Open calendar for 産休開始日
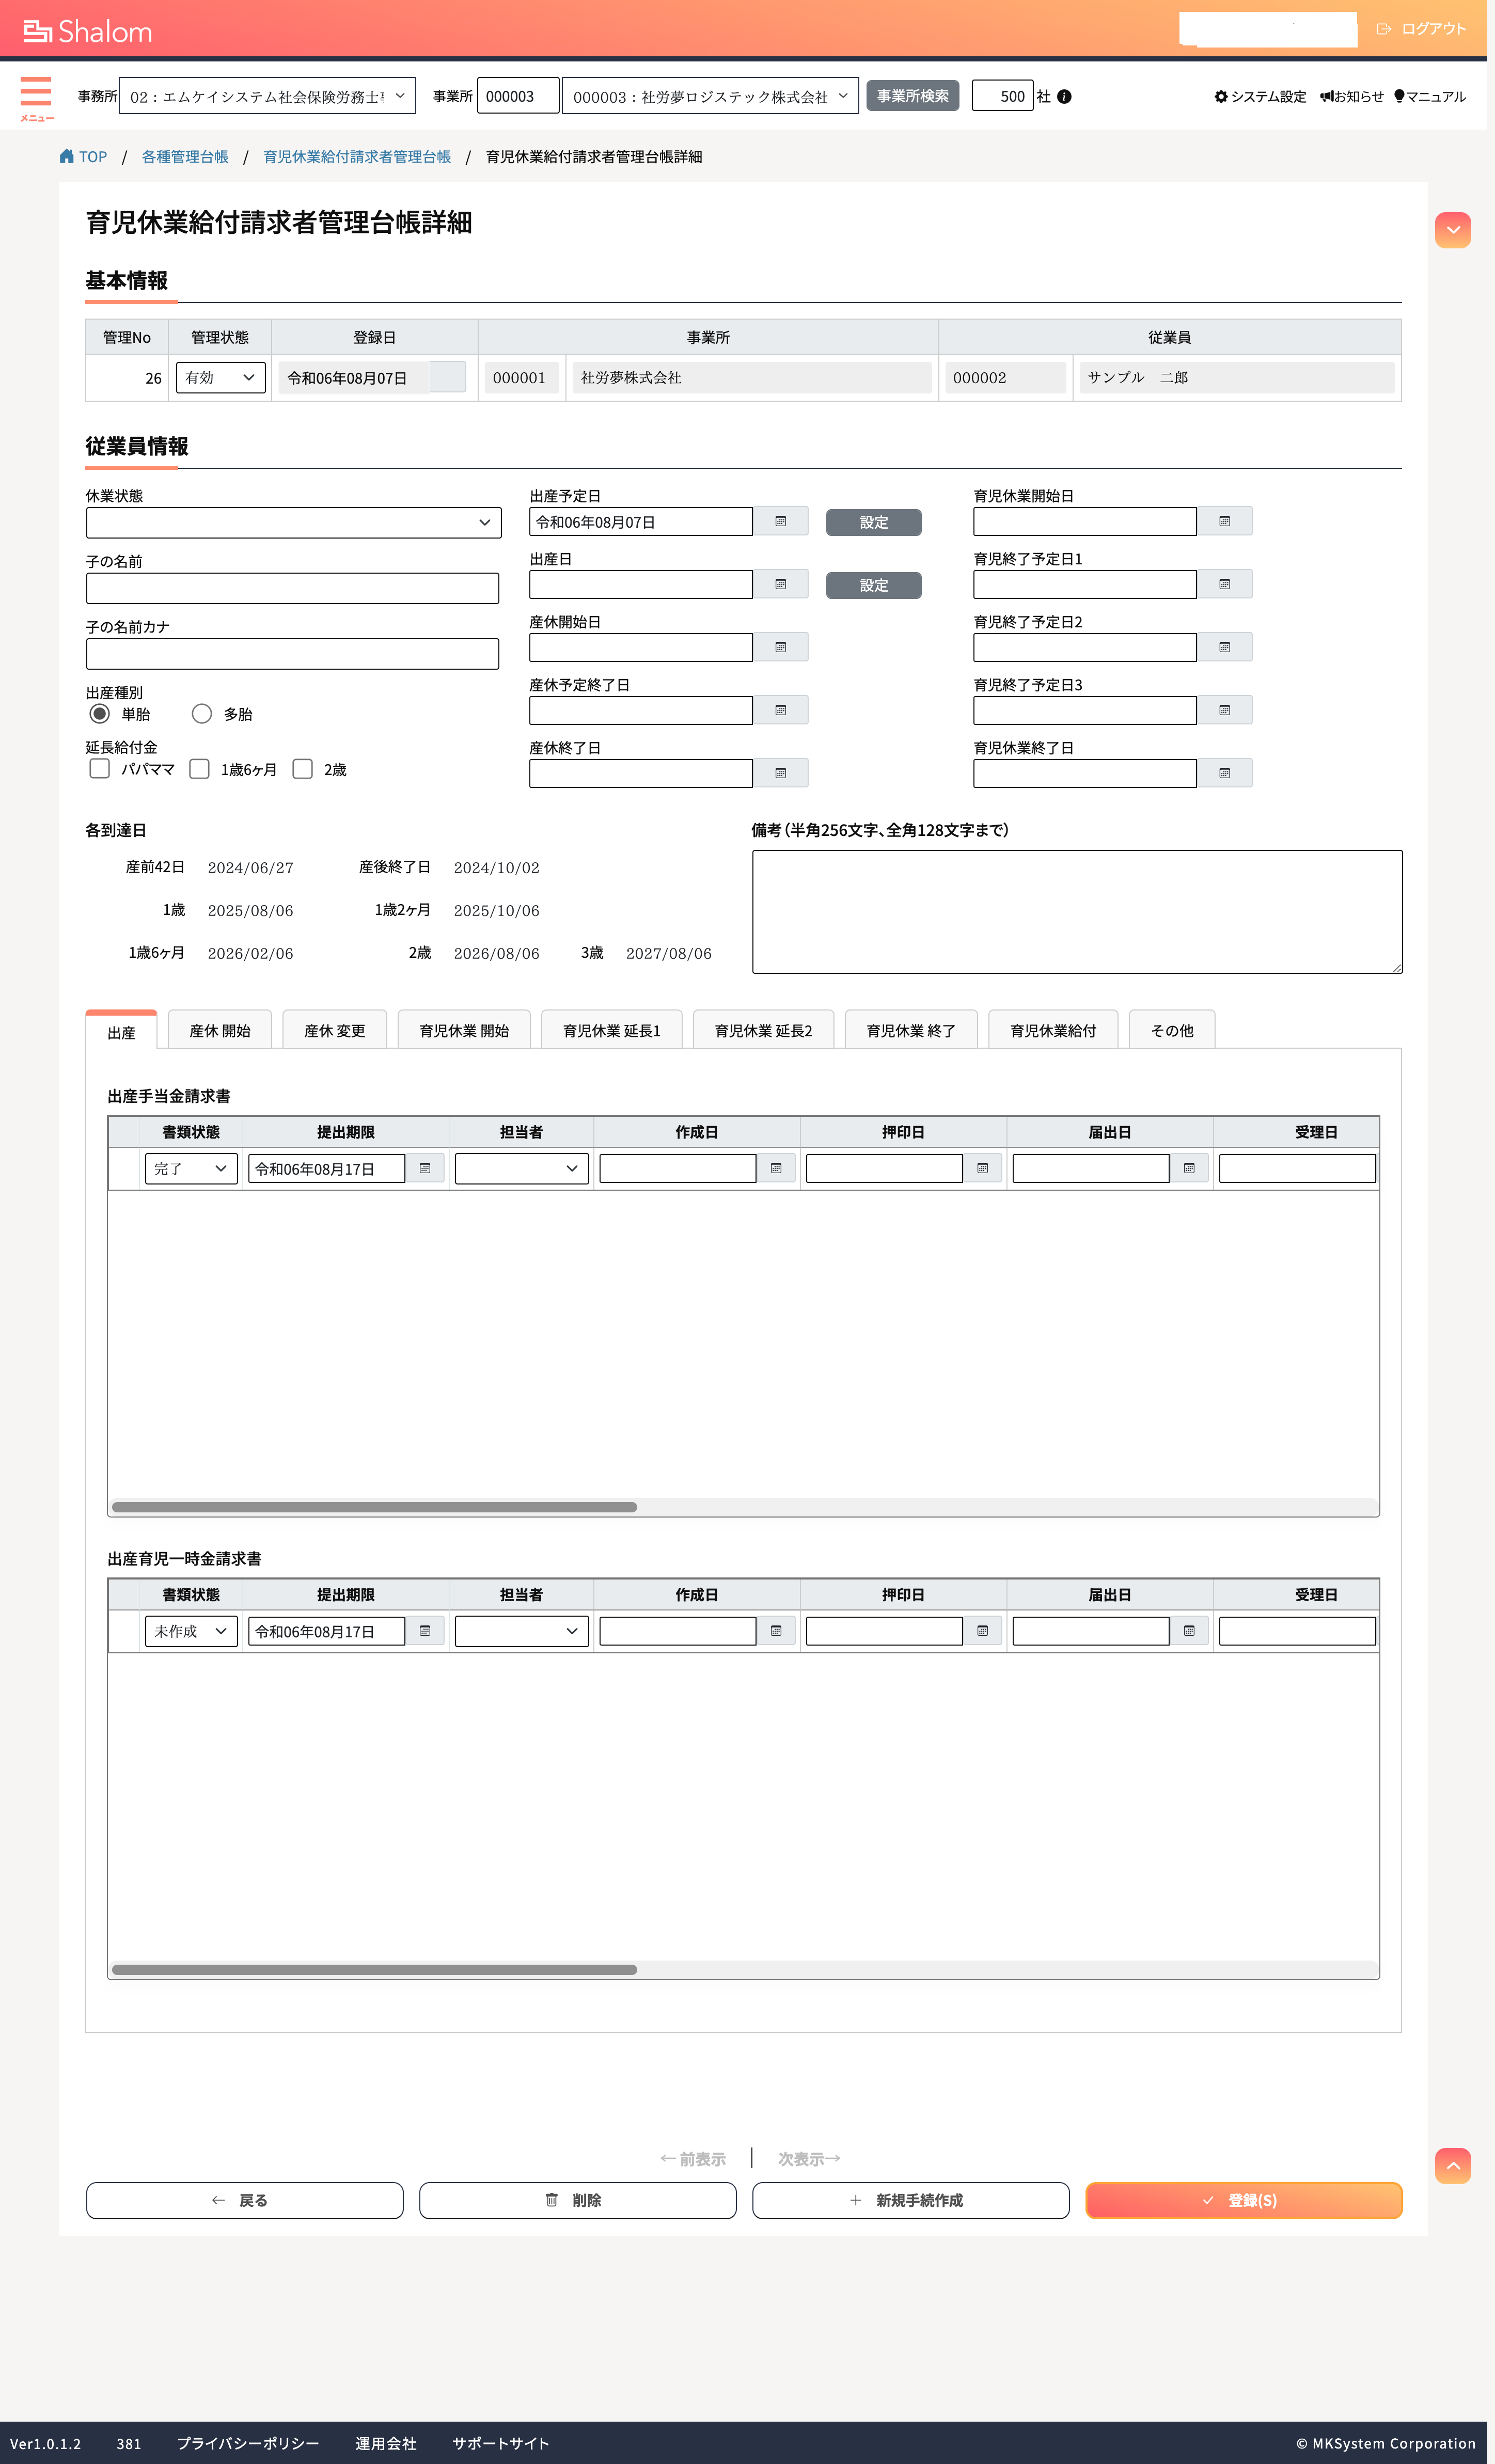 (781, 648)
